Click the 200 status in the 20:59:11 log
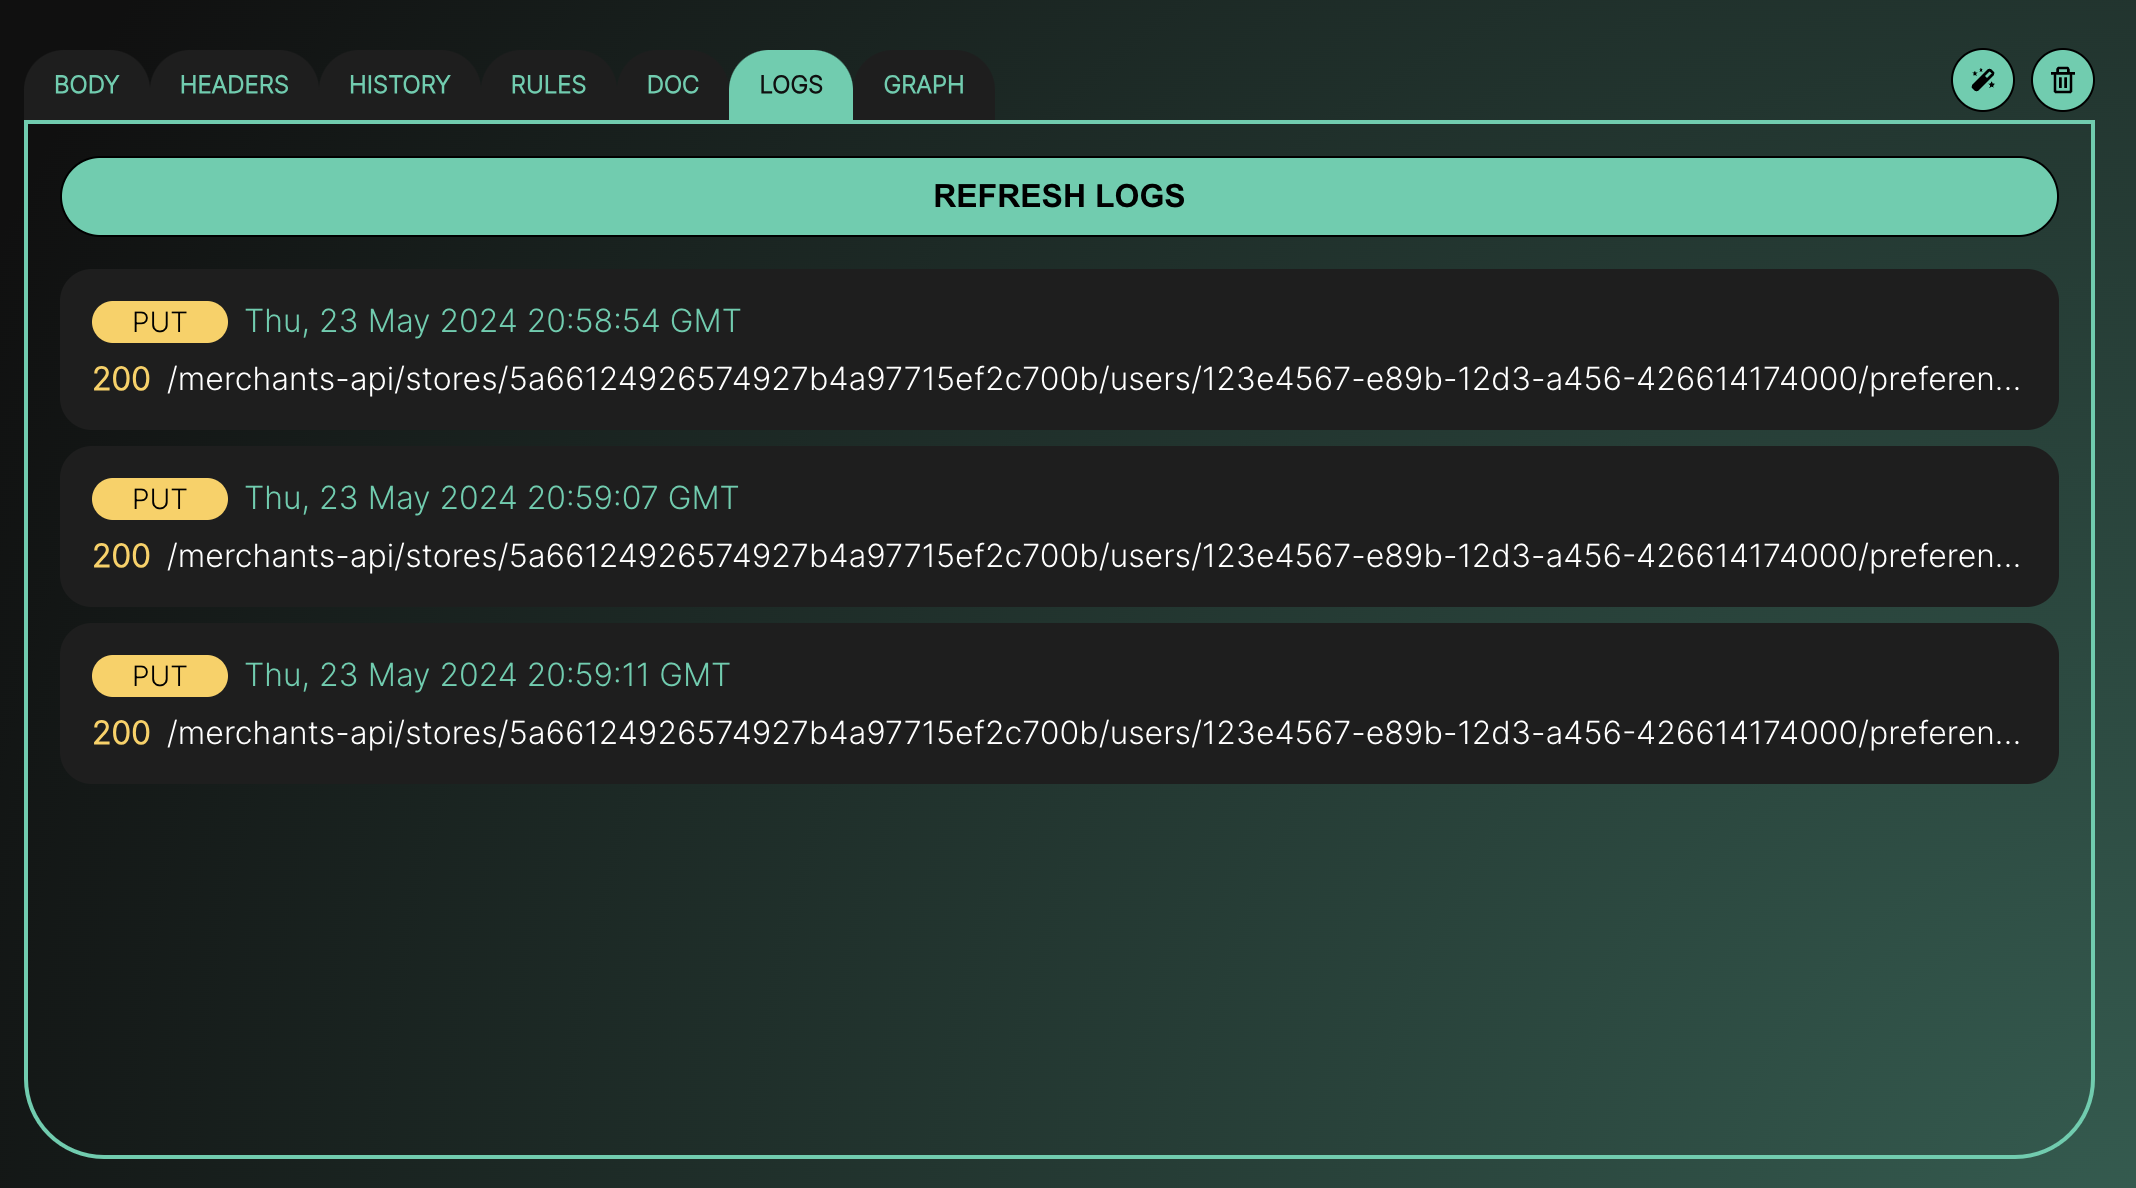 (x=121, y=733)
